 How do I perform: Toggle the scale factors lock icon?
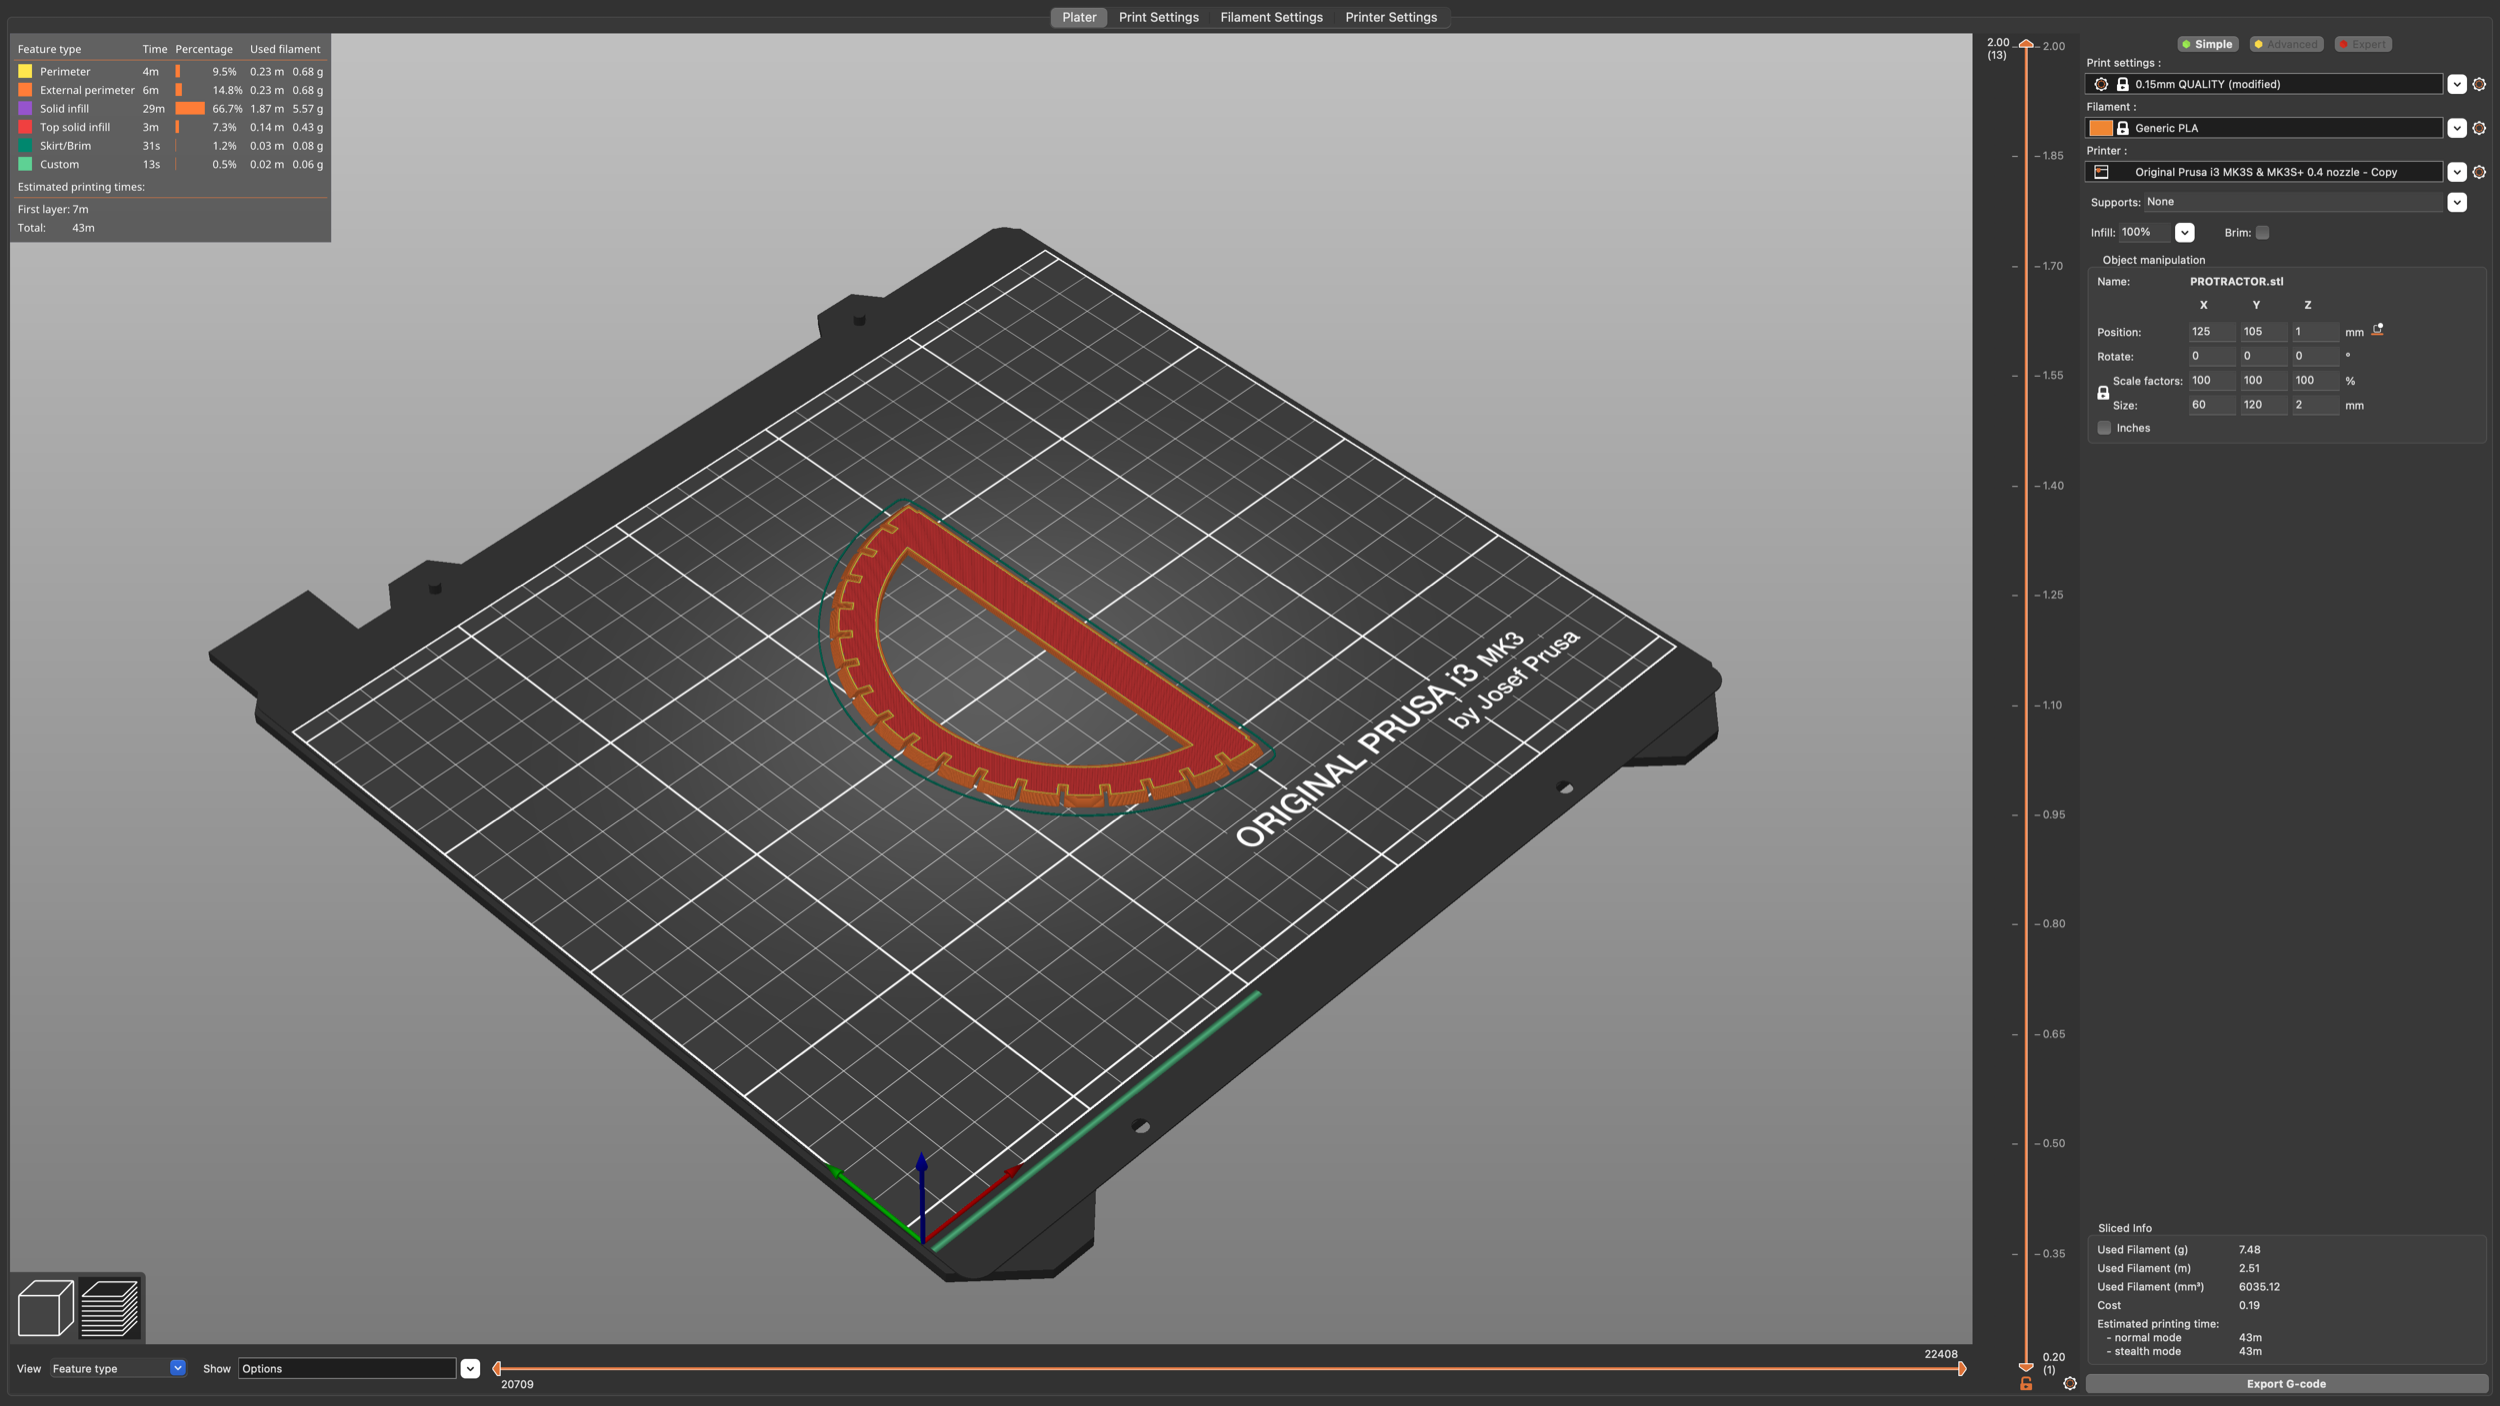(2103, 393)
